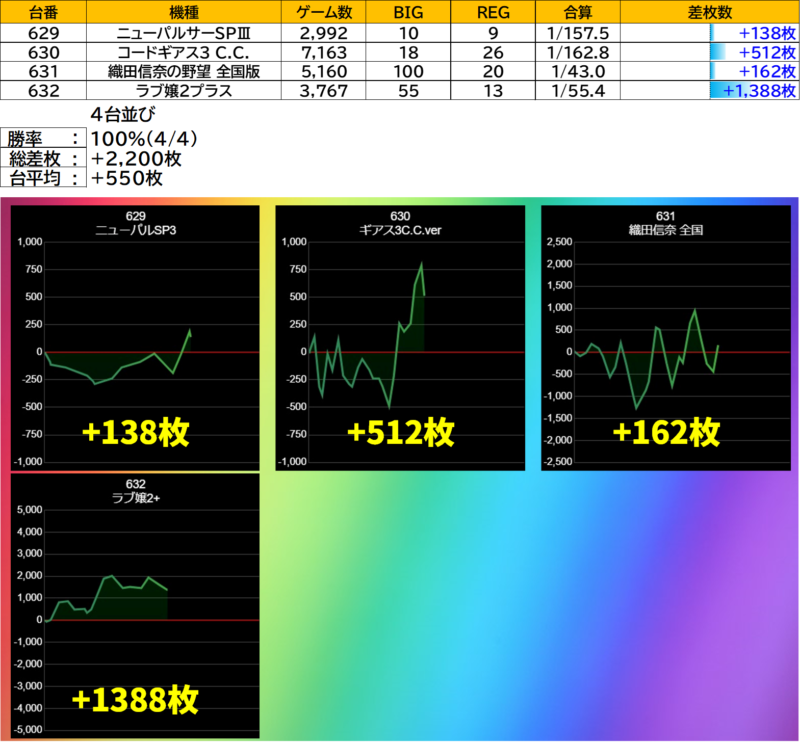Click ニューパルサーSPⅢ machine name

[x=184, y=33]
